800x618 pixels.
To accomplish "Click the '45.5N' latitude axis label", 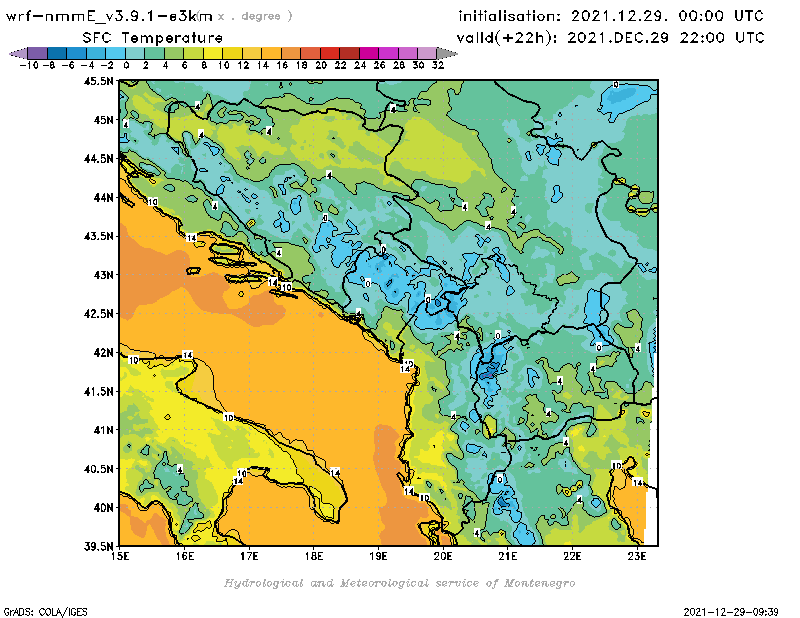I will coord(98,81).
